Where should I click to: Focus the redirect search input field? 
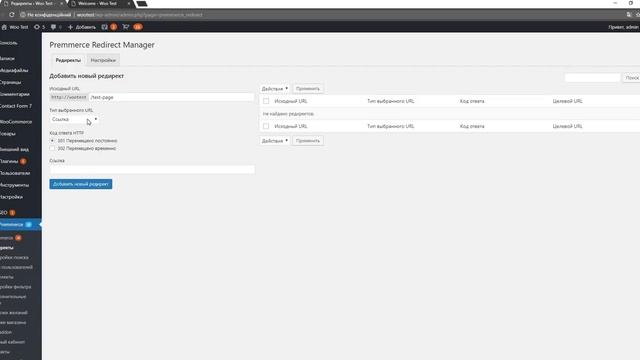(x=592, y=78)
